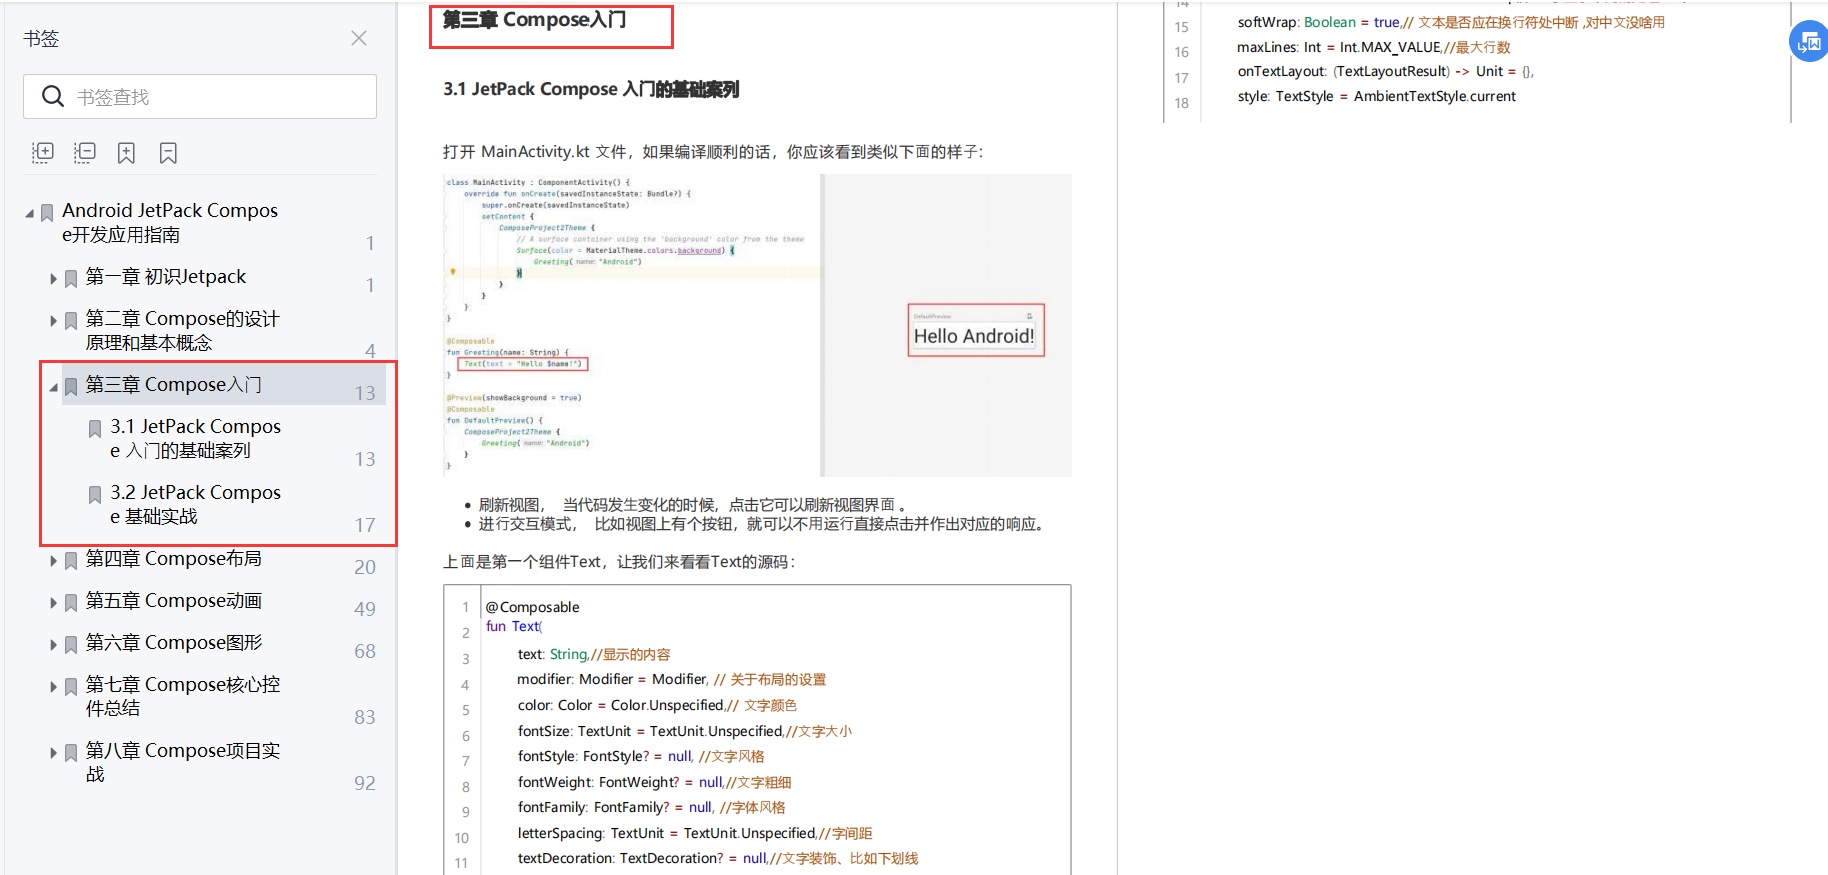
Task: Click the 进行交互模式 bullet point text
Action: tap(764, 524)
